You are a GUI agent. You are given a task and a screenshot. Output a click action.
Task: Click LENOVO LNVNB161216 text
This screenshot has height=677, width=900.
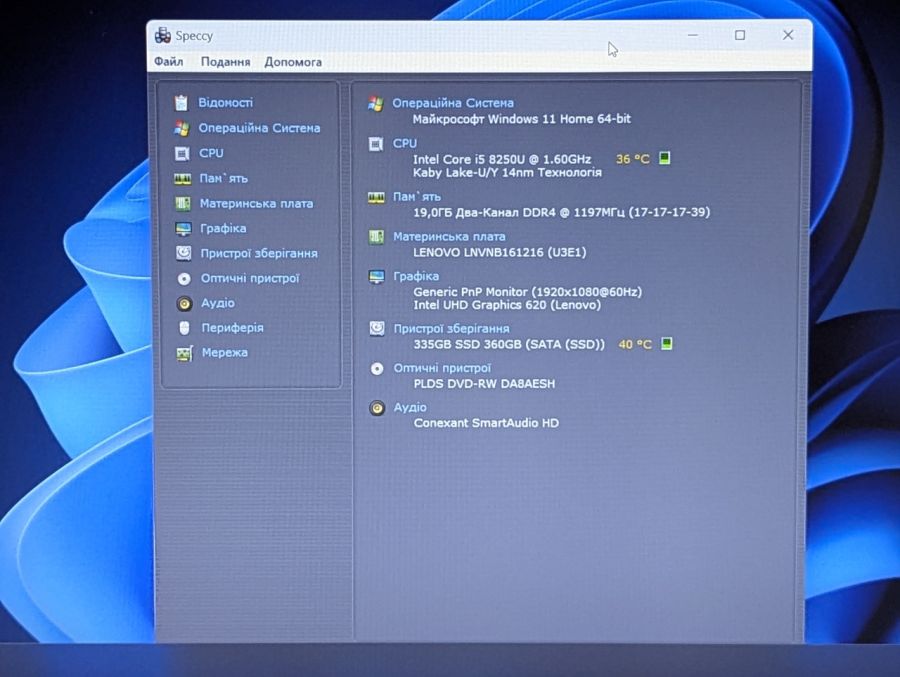[x=500, y=252]
